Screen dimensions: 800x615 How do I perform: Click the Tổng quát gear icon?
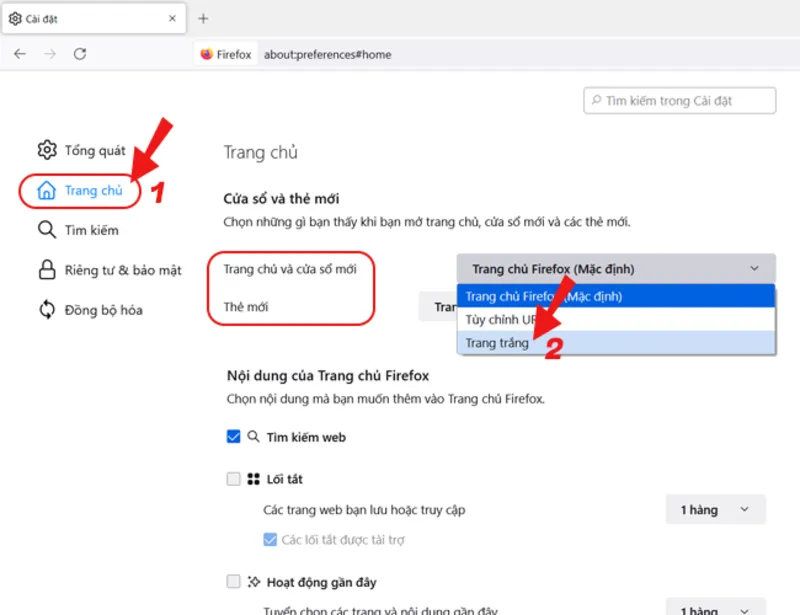click(47, 150)
